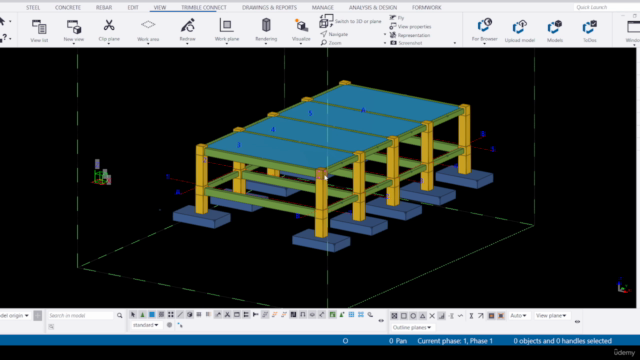Screen dimensions: 640x360
Task: Click the small icon under the search box
Action: (x=51, y=327)
